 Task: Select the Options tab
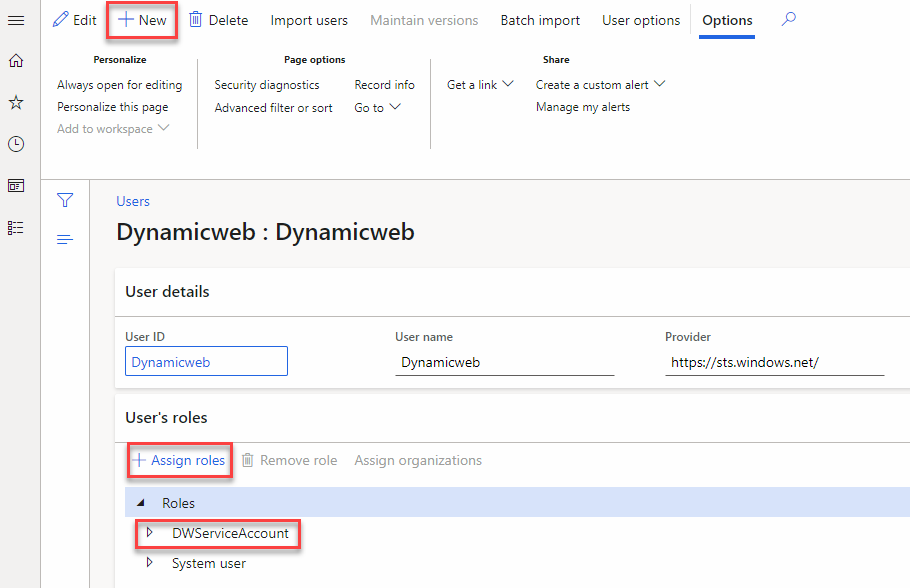click(x=727, y=20)
